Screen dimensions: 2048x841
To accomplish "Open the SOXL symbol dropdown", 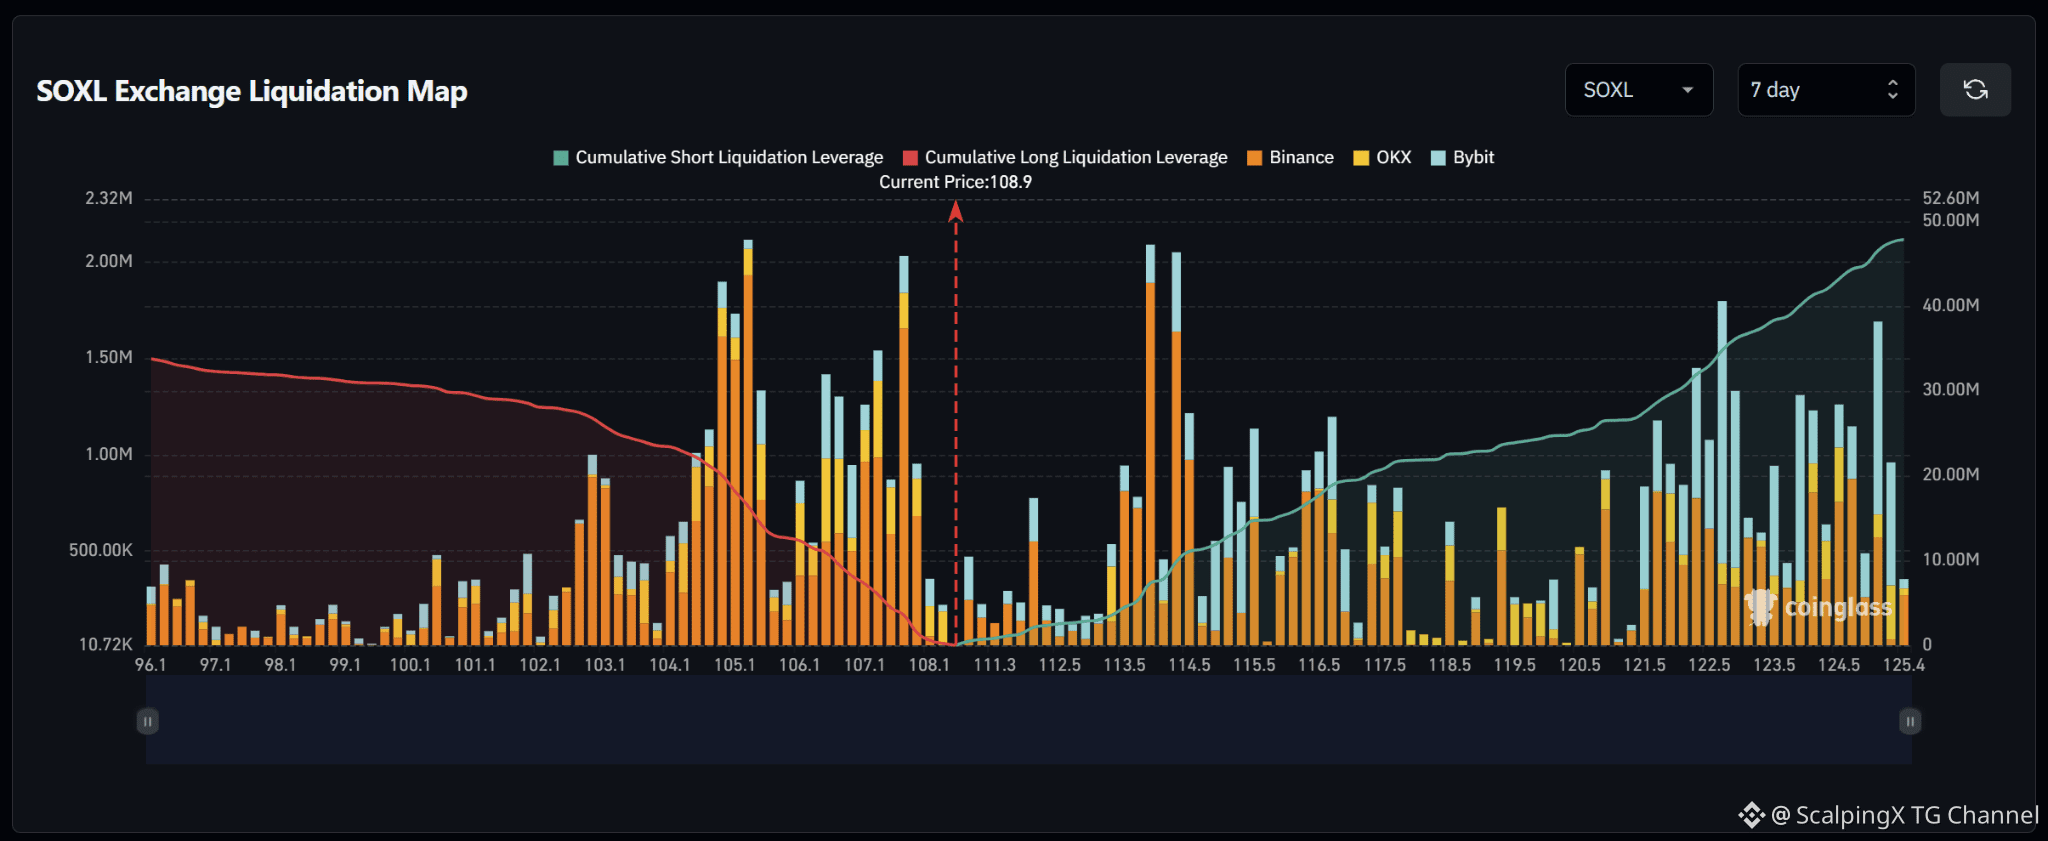I will click(1639, 90).
